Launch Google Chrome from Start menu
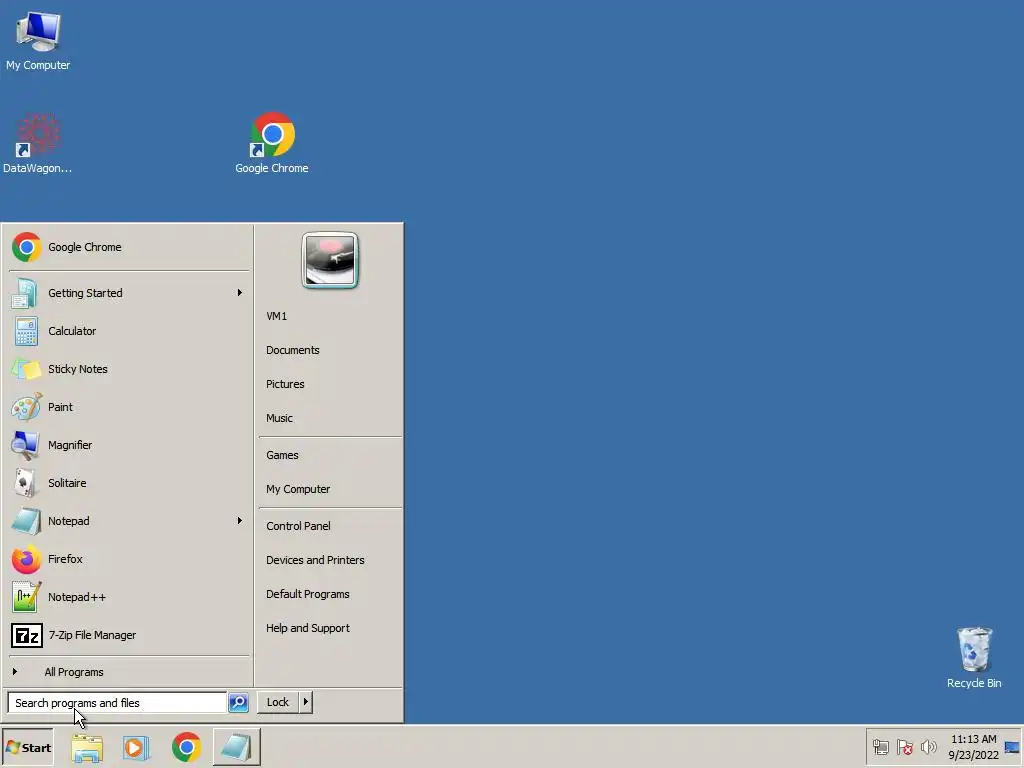Screen dimensions: 1024x768 pyautogui.click(x=129, y=247)
